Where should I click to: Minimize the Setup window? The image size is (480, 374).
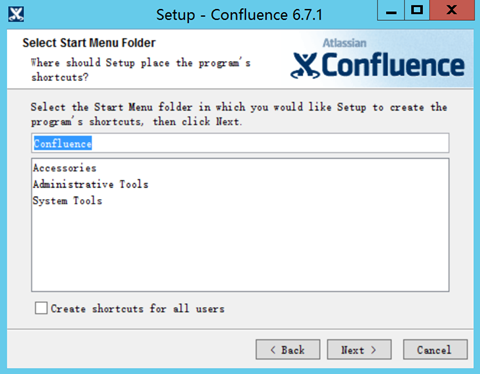[391, 10]
